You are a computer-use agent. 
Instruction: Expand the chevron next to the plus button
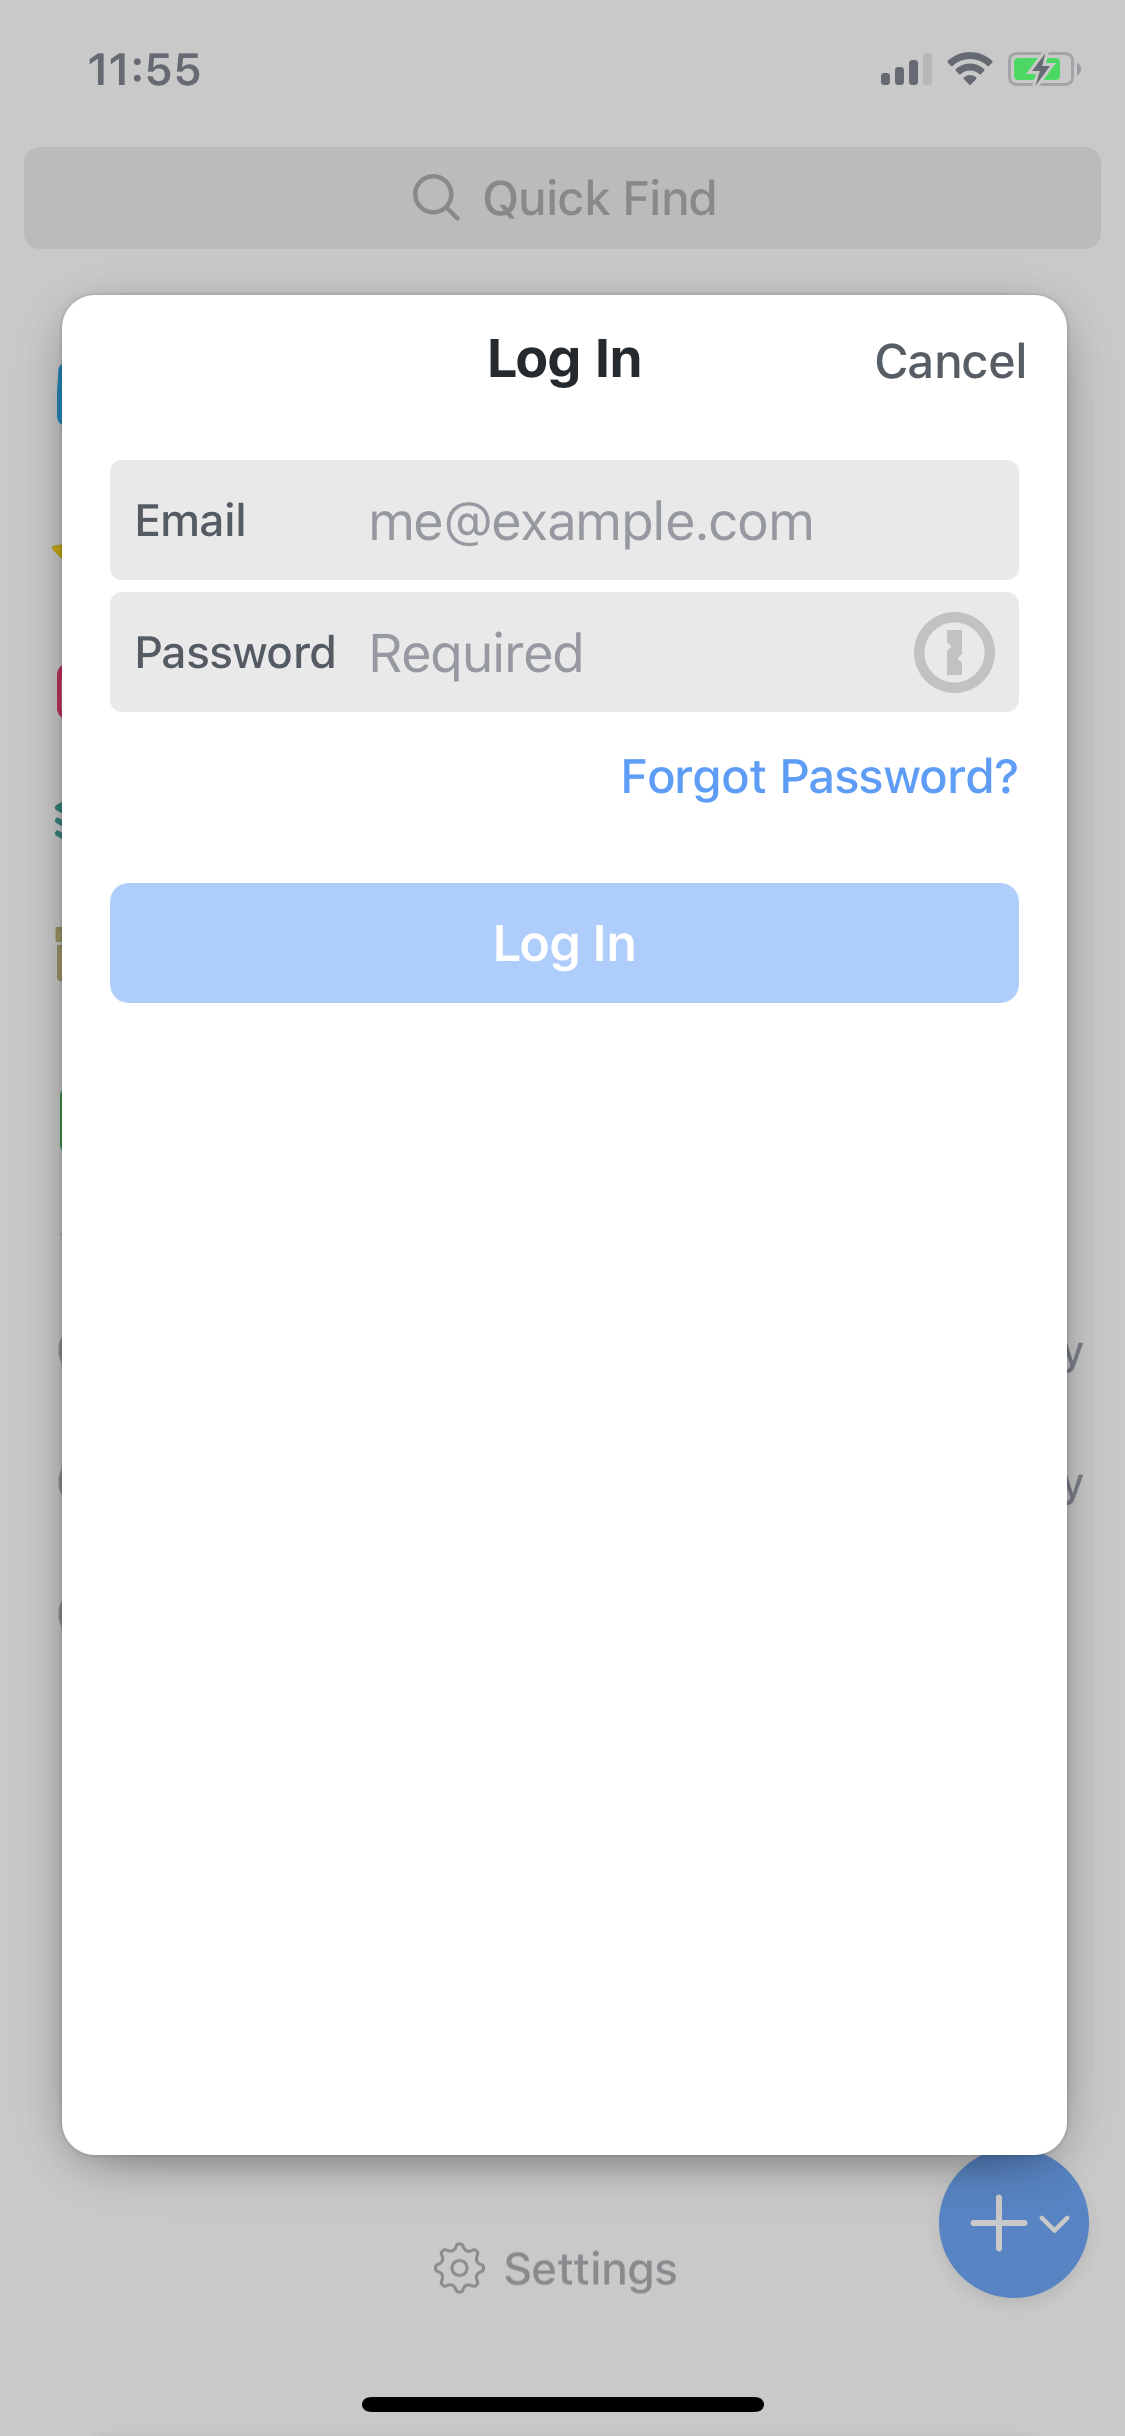pos(1054,2223)
